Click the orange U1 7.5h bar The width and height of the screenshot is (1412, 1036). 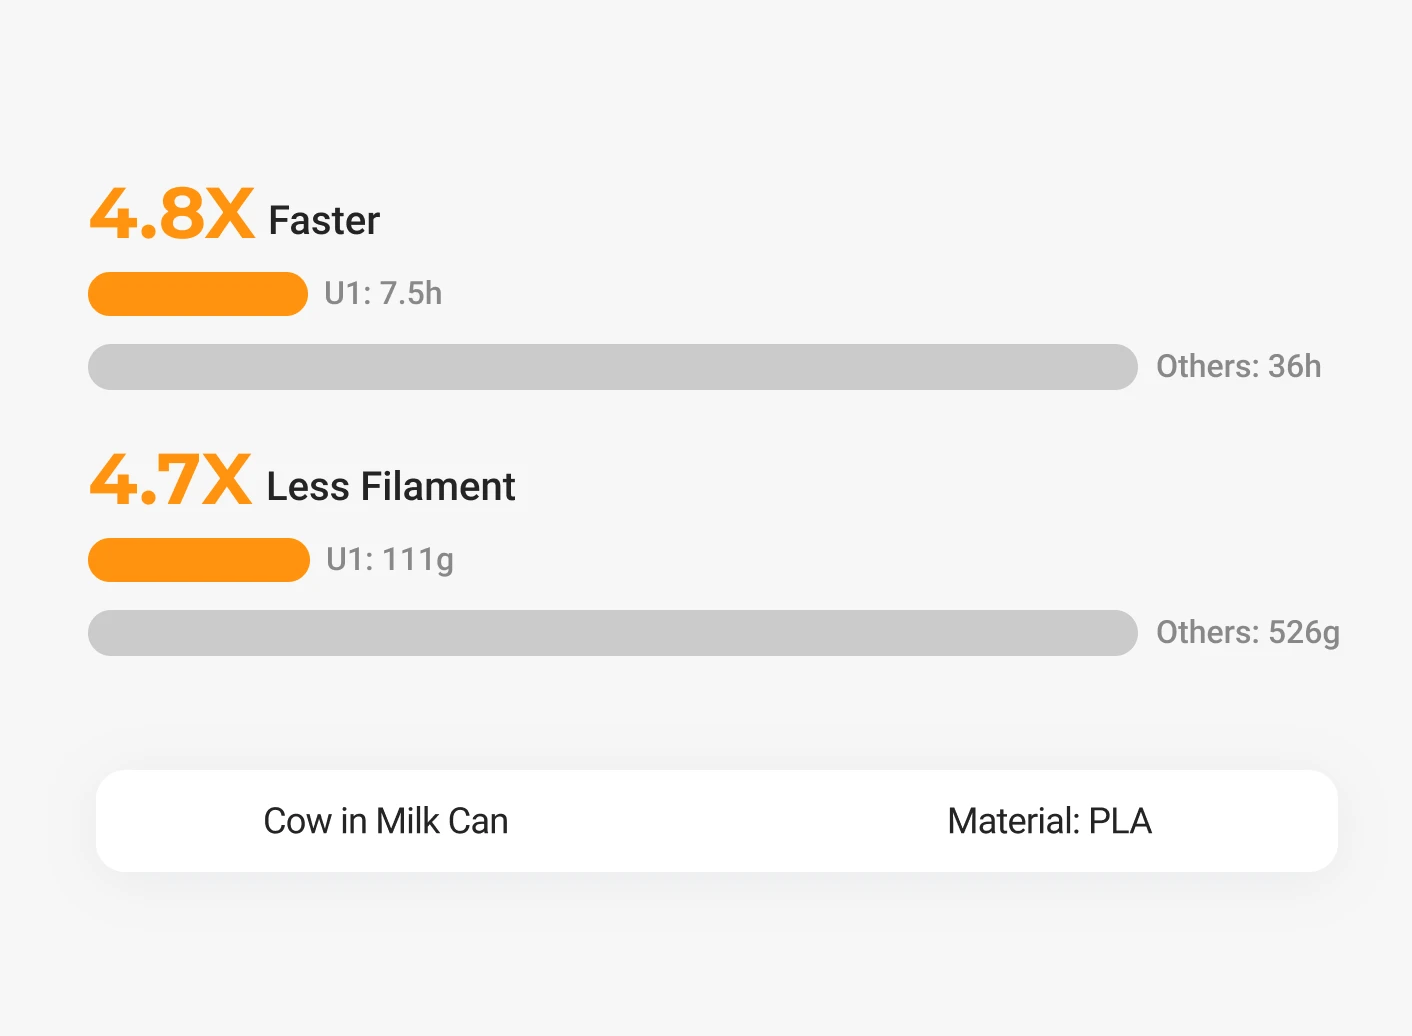coord(198,294)
